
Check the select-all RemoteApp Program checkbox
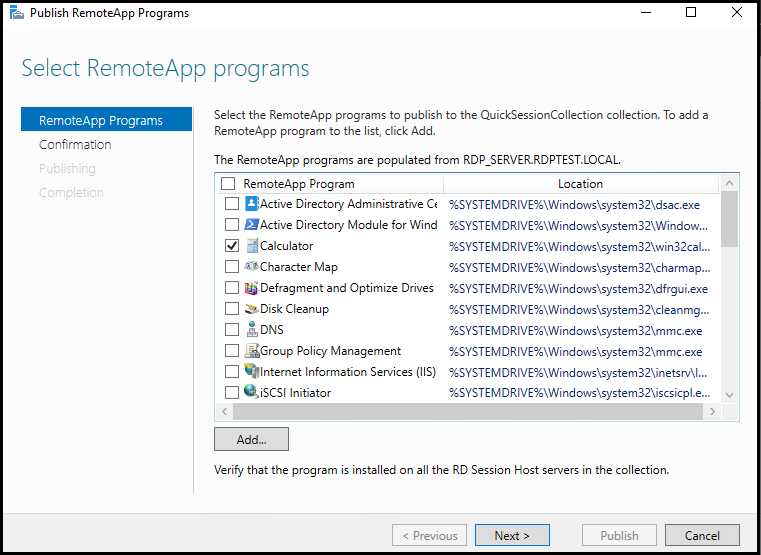click(x=228, y=184)
